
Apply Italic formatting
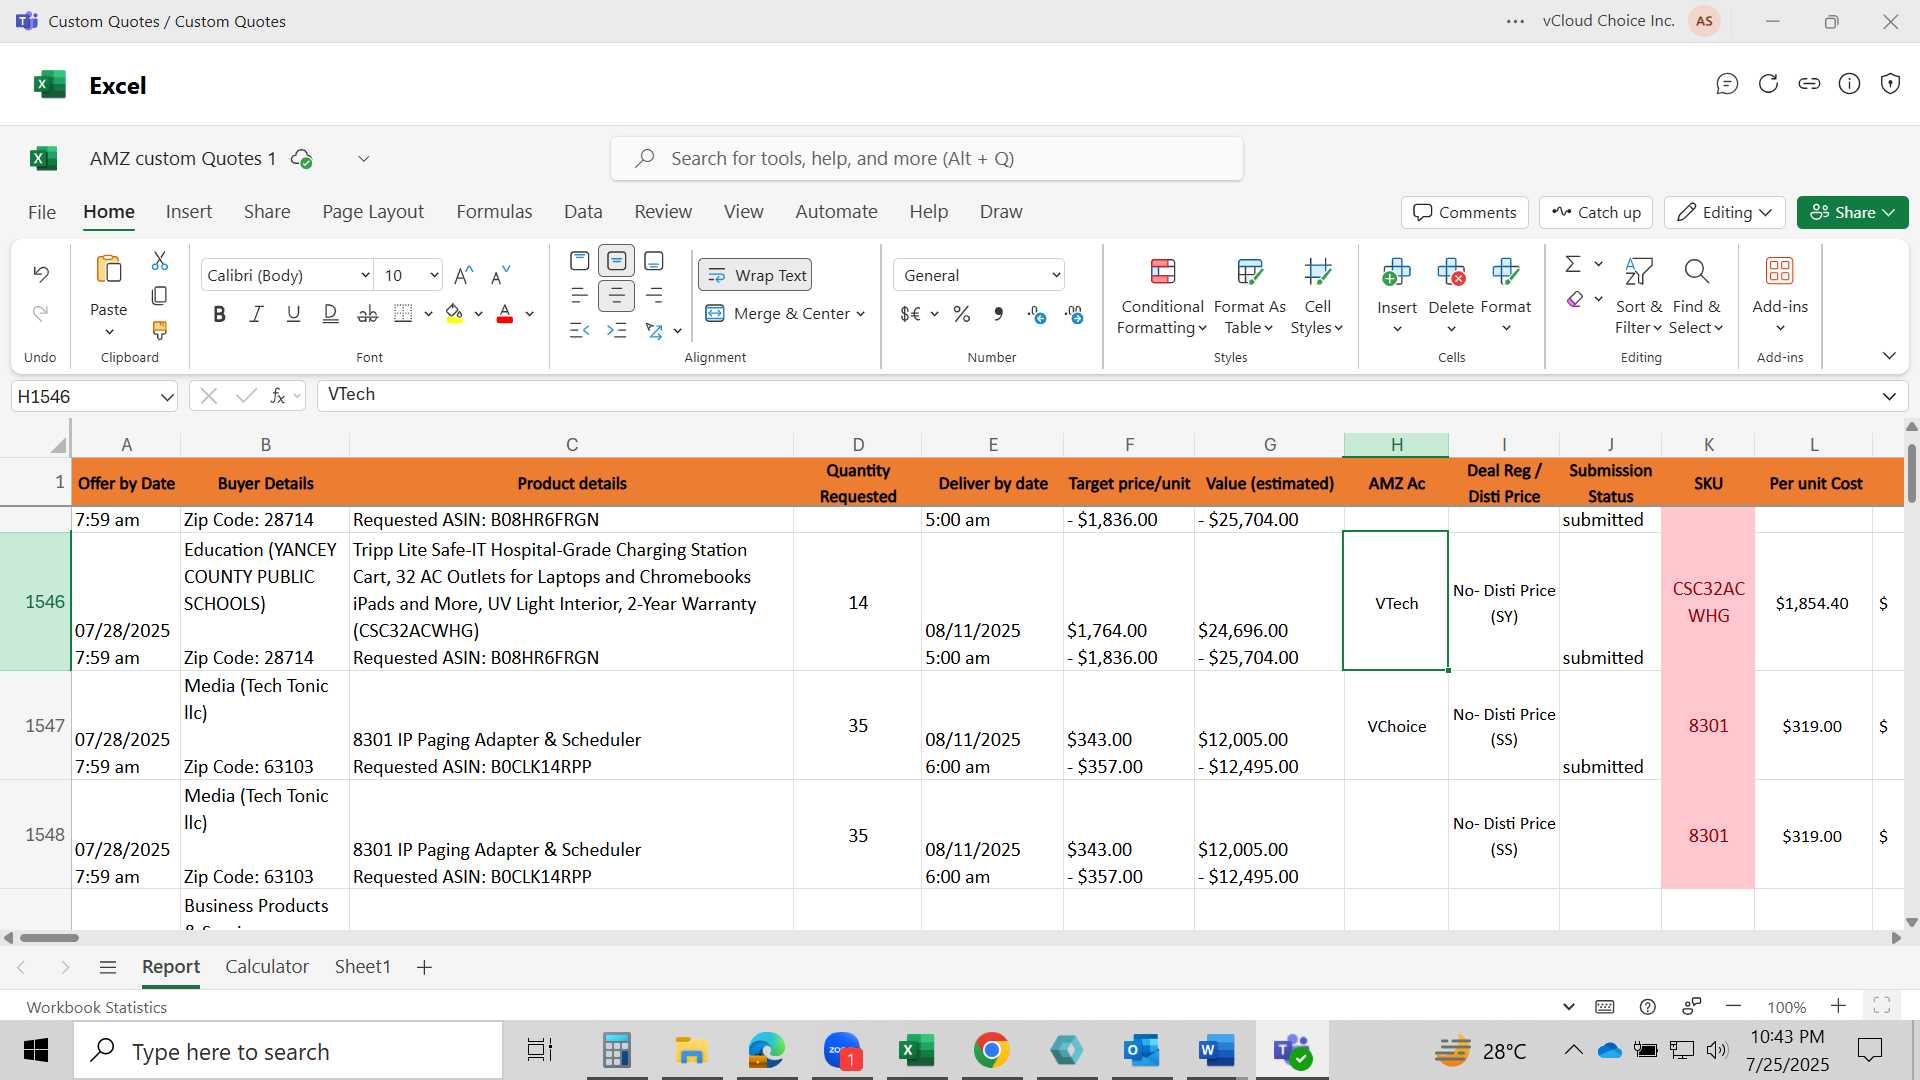256,314
